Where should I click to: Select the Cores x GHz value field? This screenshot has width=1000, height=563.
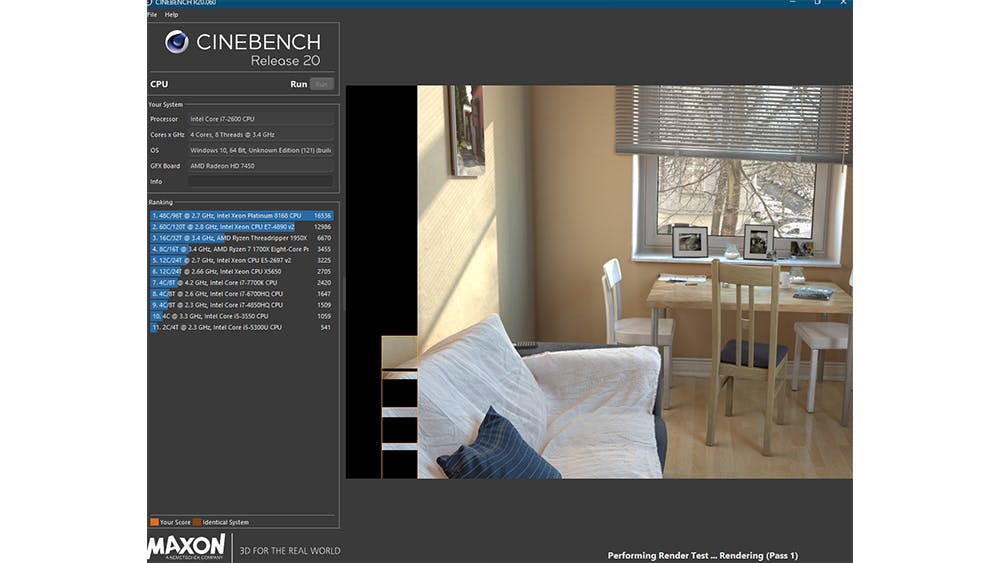(260, 135)
